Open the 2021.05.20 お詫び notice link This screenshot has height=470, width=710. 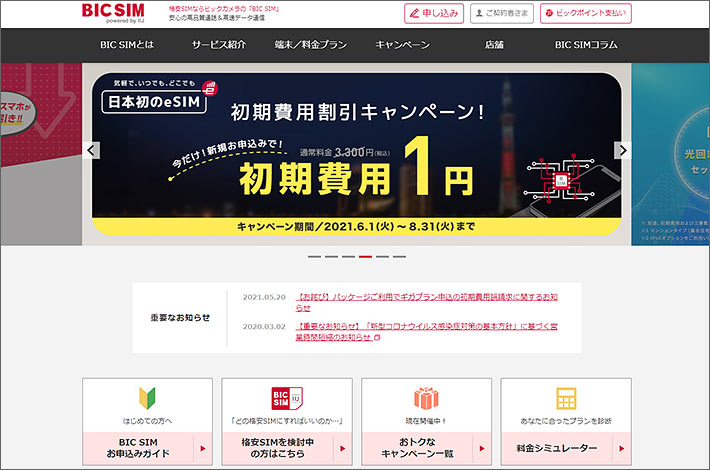tap(427, 302)
